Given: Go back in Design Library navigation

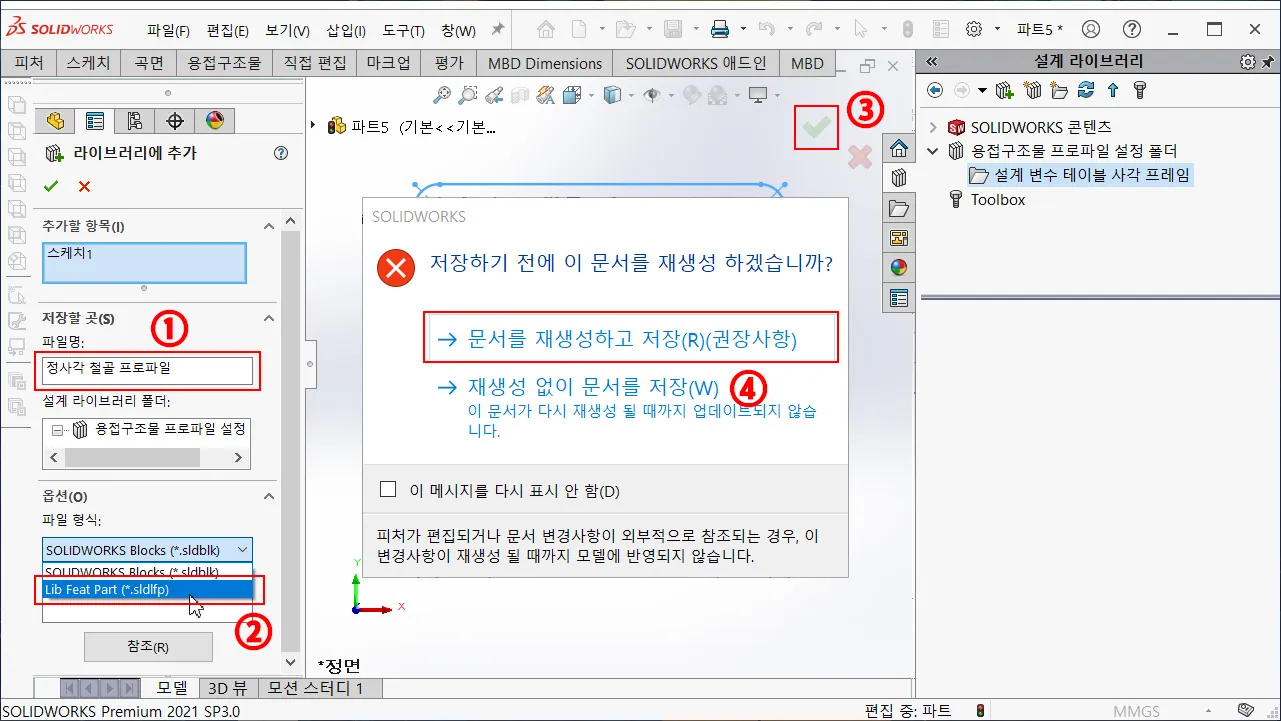Looking at the screenshot, I should [935, 90].
